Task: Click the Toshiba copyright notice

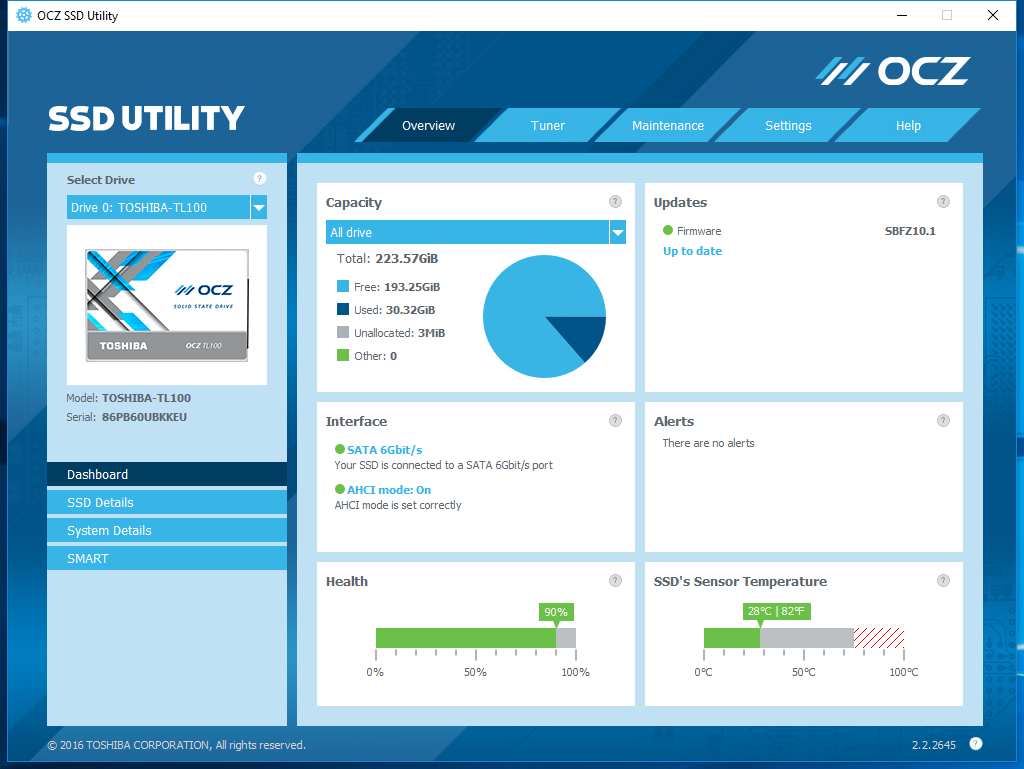Action: click(x=176, y=745)
